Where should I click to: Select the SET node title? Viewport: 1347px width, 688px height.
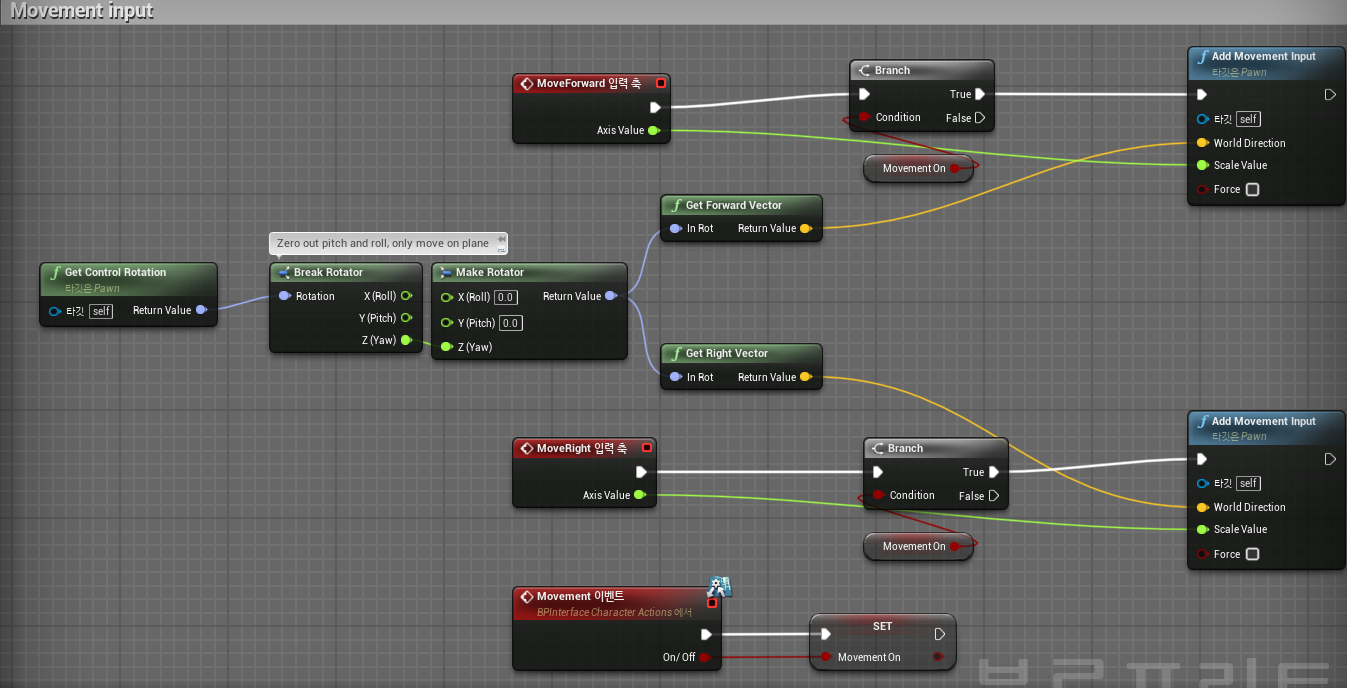[882, 626]
